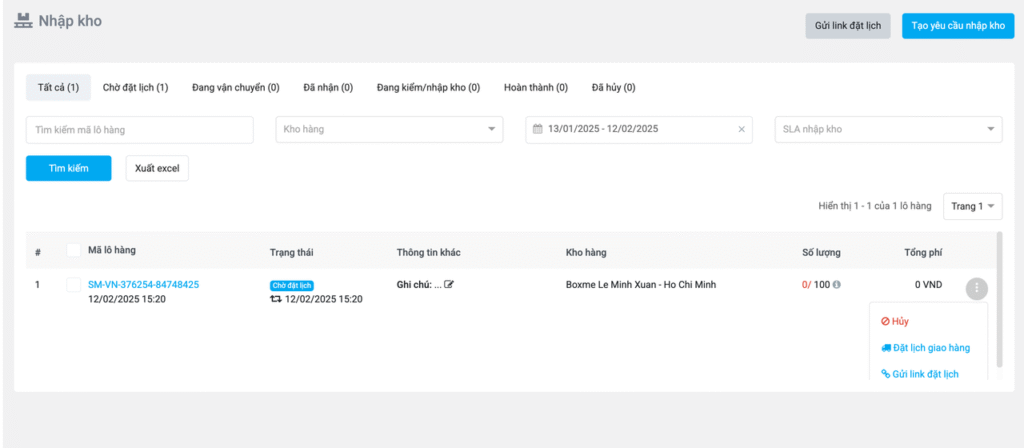The width and height of the screenshot is (1024, 448).
Task: Click the Hiển thị 1 - 1 của 1 lô hàng text
Action: click(874, 206)
